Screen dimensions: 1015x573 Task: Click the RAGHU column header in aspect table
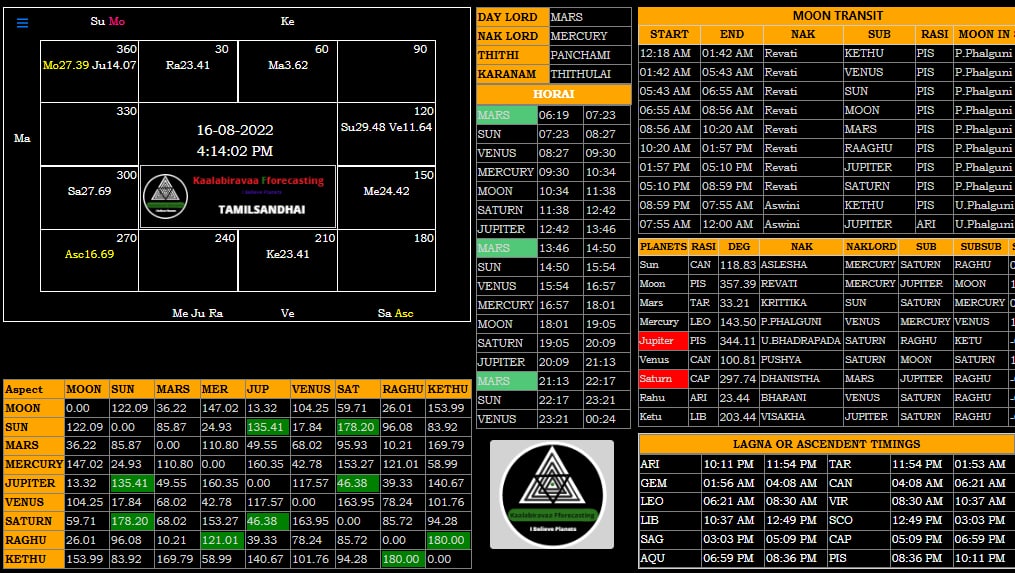coord(403,389)
